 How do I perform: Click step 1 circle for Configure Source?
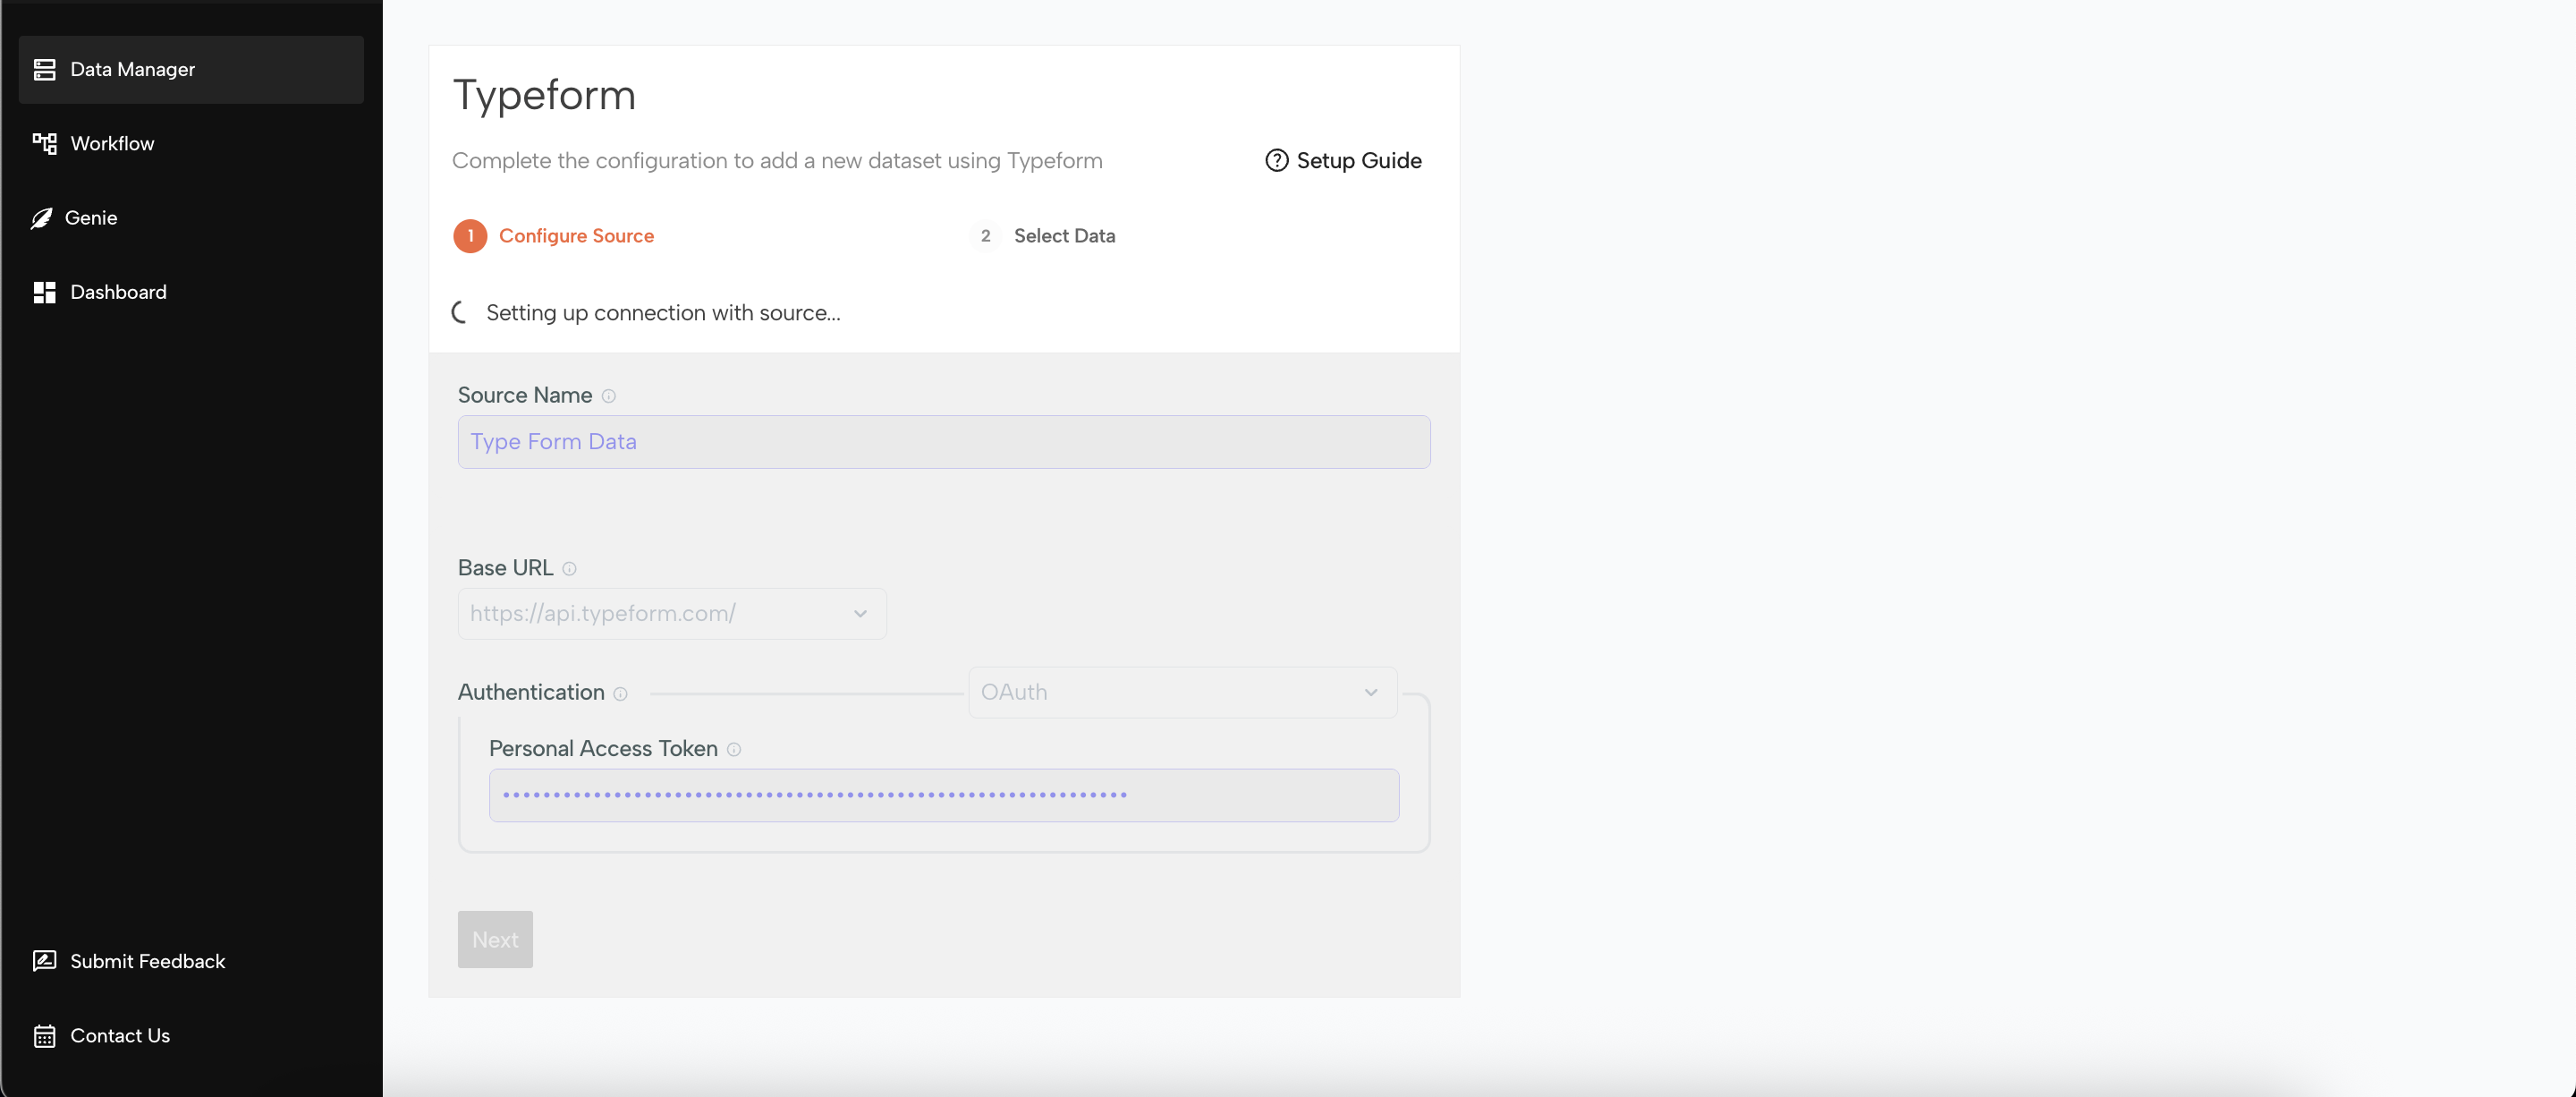coord(470,236)
